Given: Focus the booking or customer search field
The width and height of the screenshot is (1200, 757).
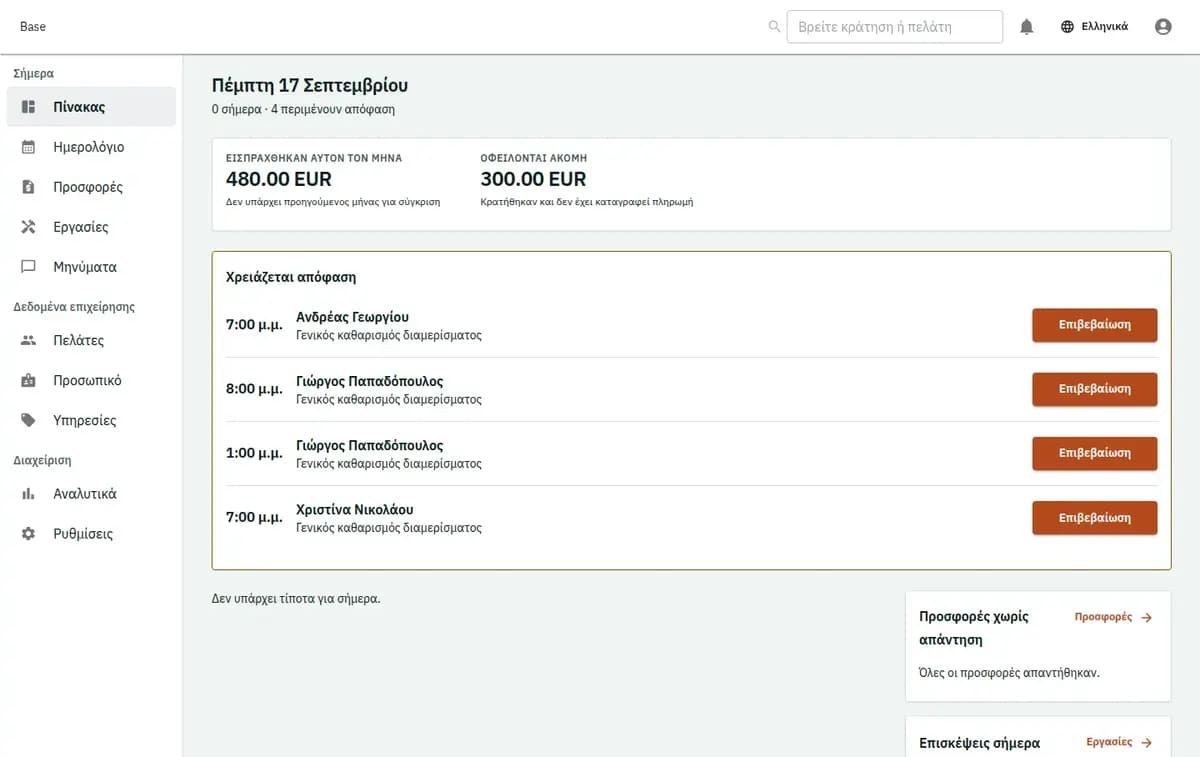Looking at the screenshot, I should 894,27.
